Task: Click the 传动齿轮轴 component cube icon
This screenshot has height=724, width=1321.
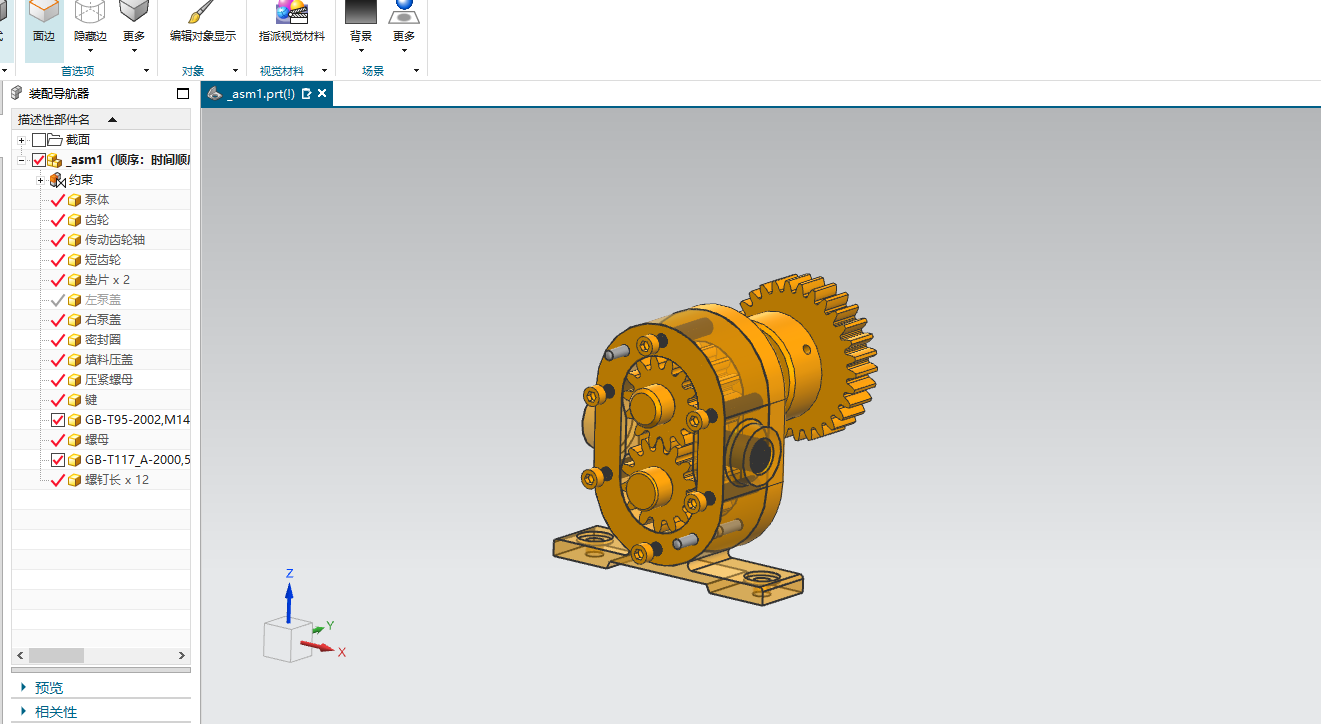Action: click(74, 240)
